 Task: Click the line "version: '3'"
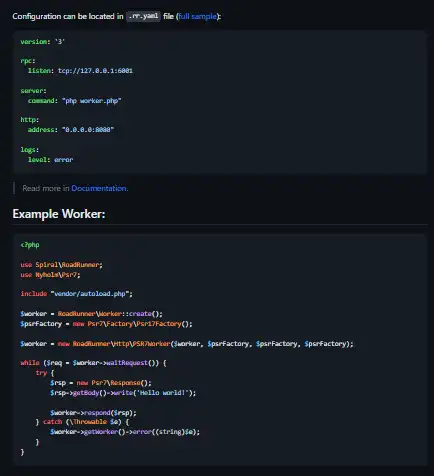(42, 42)
